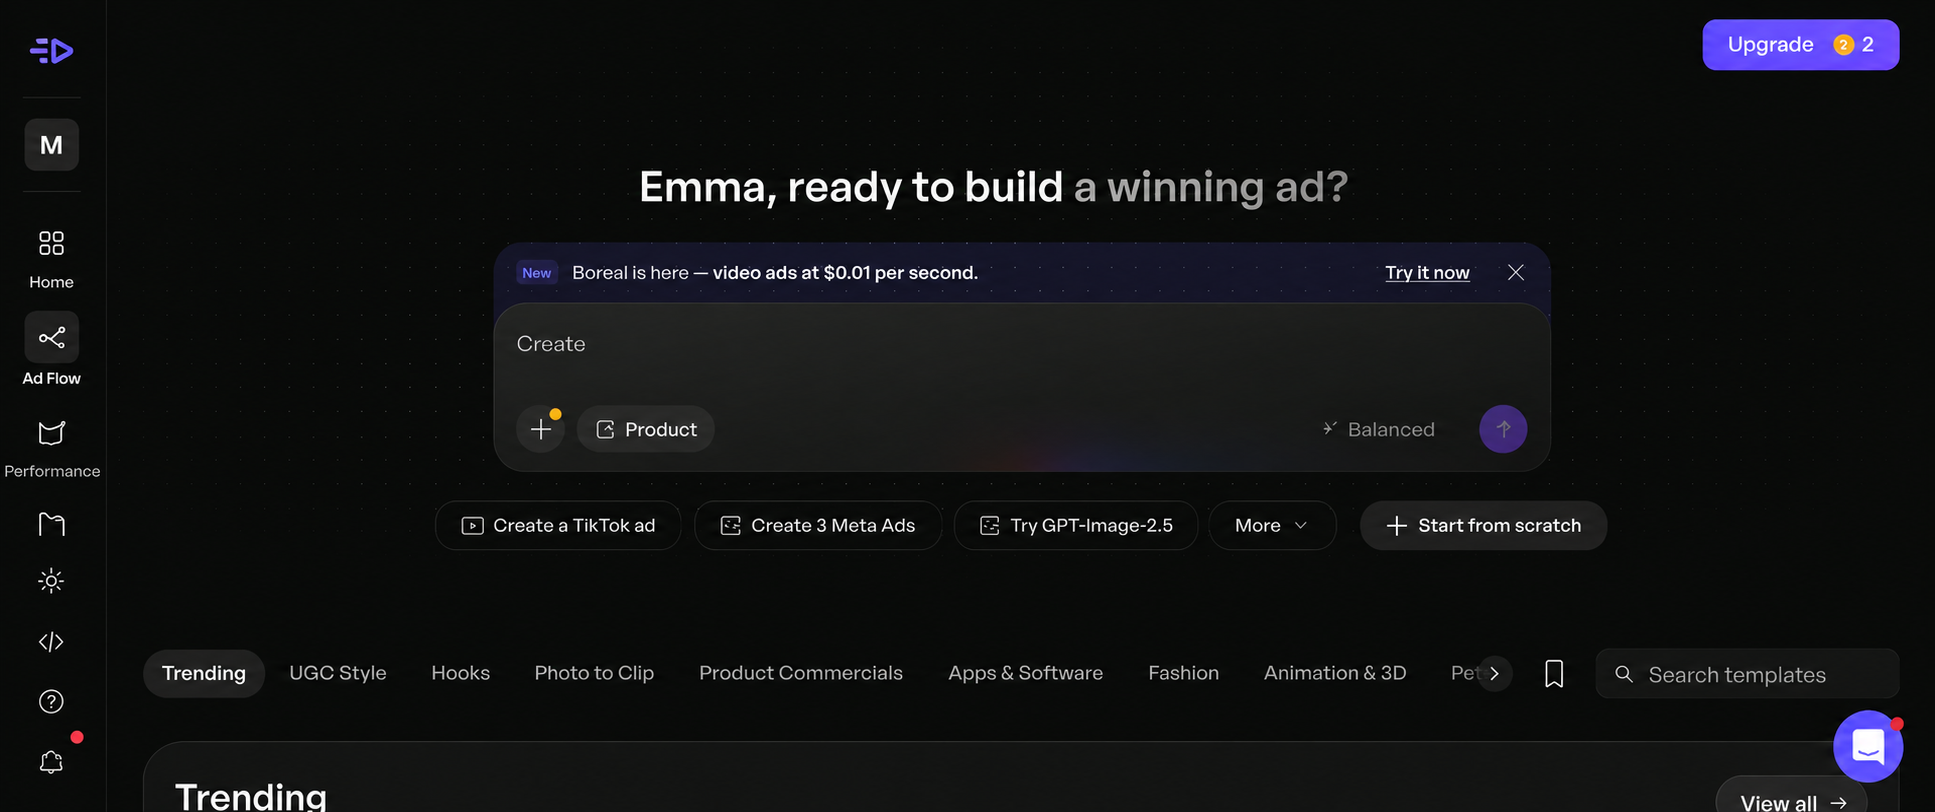Select the Apps & Software tab
The width and height of the screenshot is (1935, 812).
tap(1026, 673)
